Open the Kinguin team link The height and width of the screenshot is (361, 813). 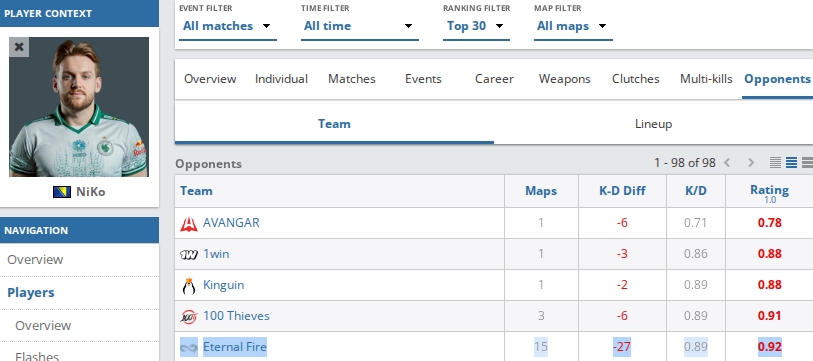click(x=223, y=285)
